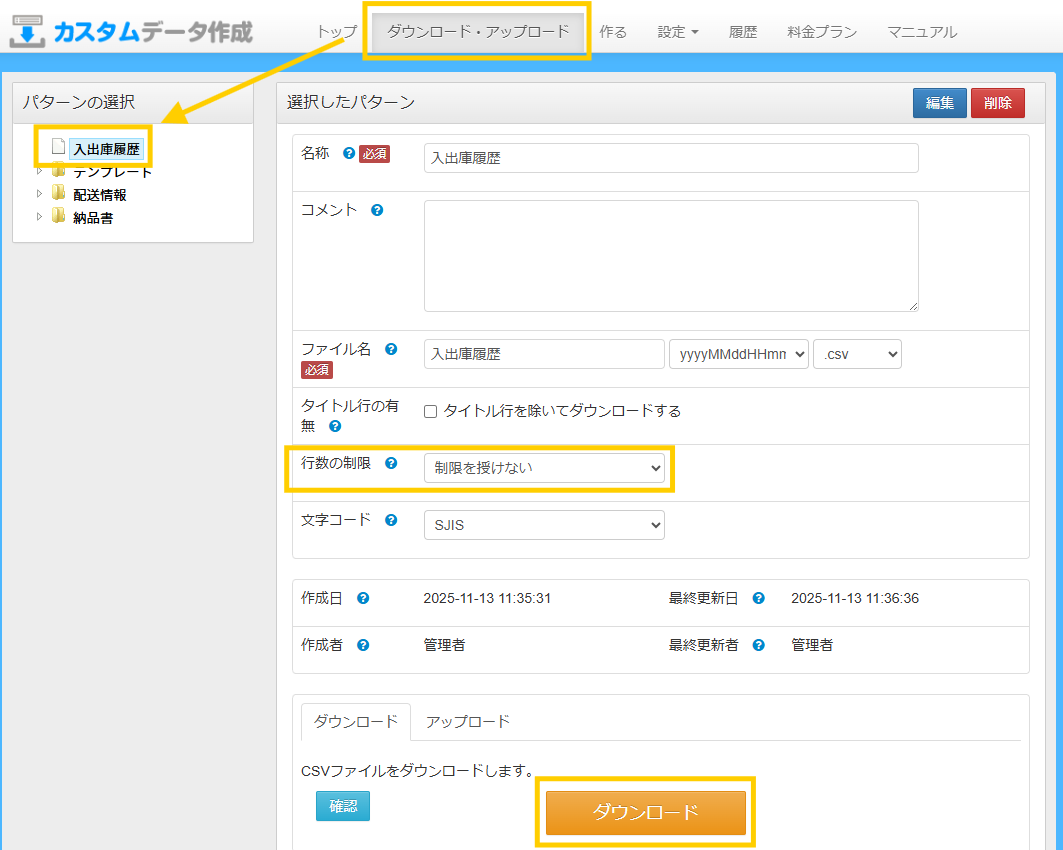Click the help icon next to 名称
Viewport: 1063px width, 850px height.
coord(349,154)
